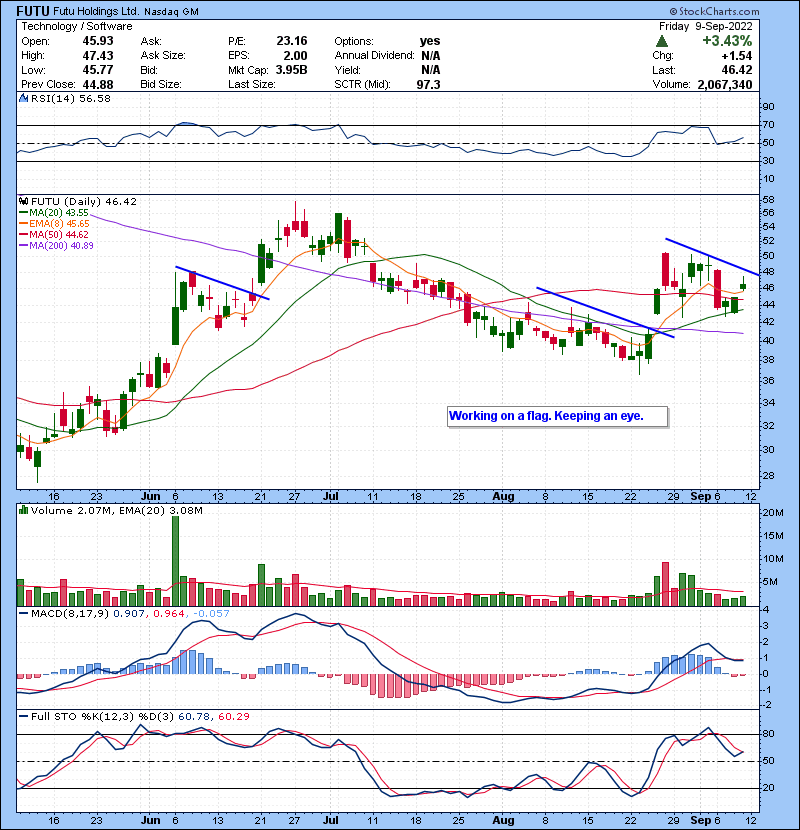Click the 90 label on RSI axis
Image resolution: width=800 pixels, height=830 pixels.
click(x=768, y=107)
